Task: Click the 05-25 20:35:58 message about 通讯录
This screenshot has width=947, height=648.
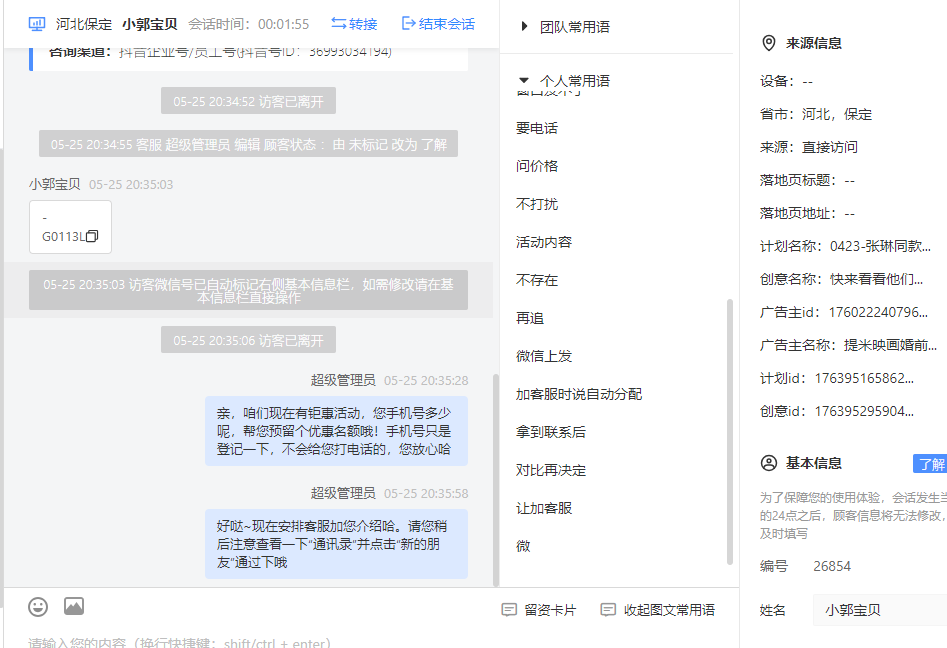Action: tap(336, 544)
